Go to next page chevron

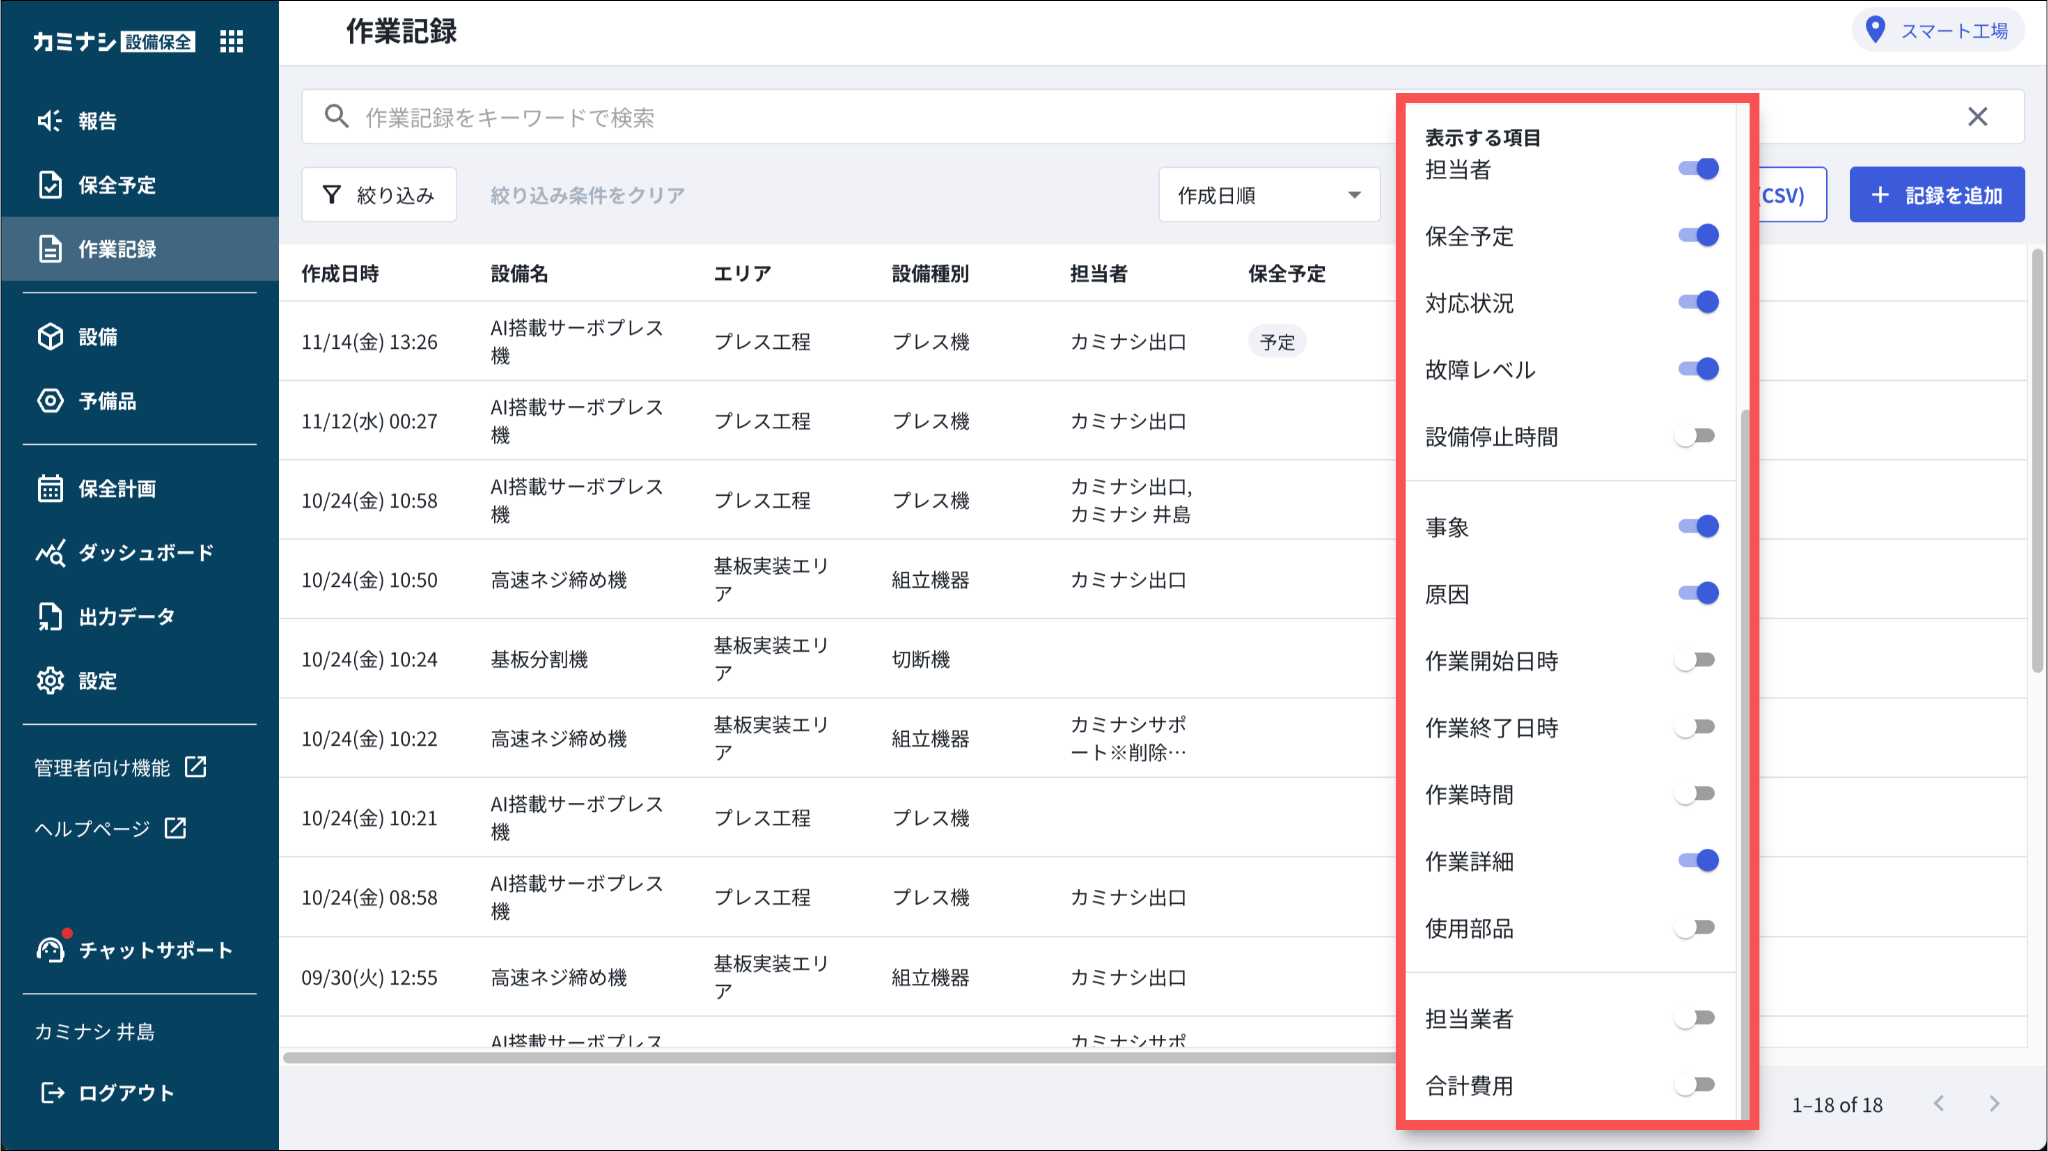(x=1994, y=1103)
